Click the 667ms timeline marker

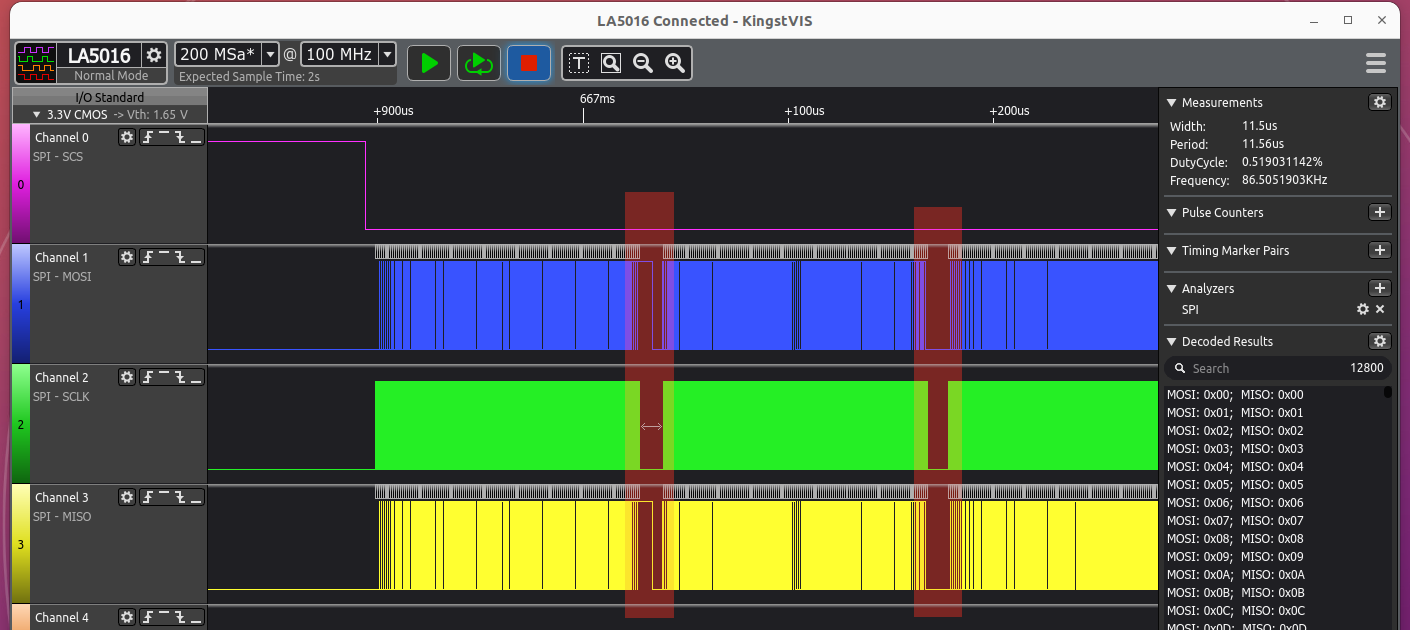pyautogui.click(x=597, y=98)
